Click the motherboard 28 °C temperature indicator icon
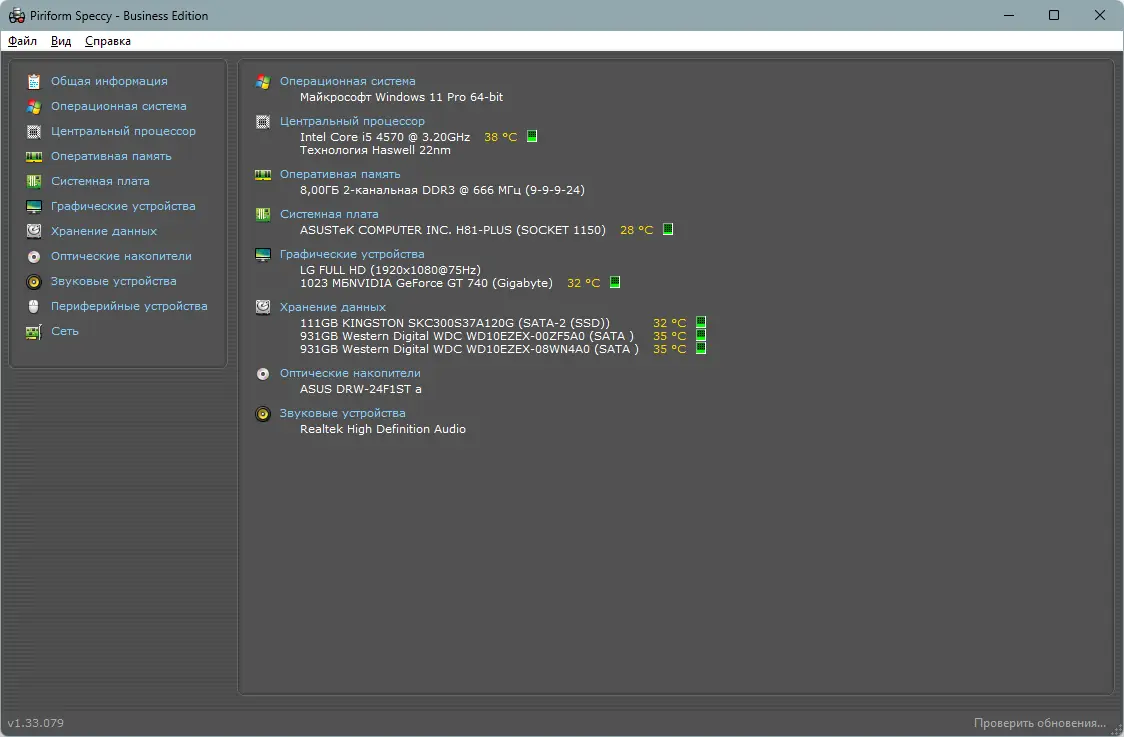Screen dimensions: 1124x737 [x=668, y=229]
